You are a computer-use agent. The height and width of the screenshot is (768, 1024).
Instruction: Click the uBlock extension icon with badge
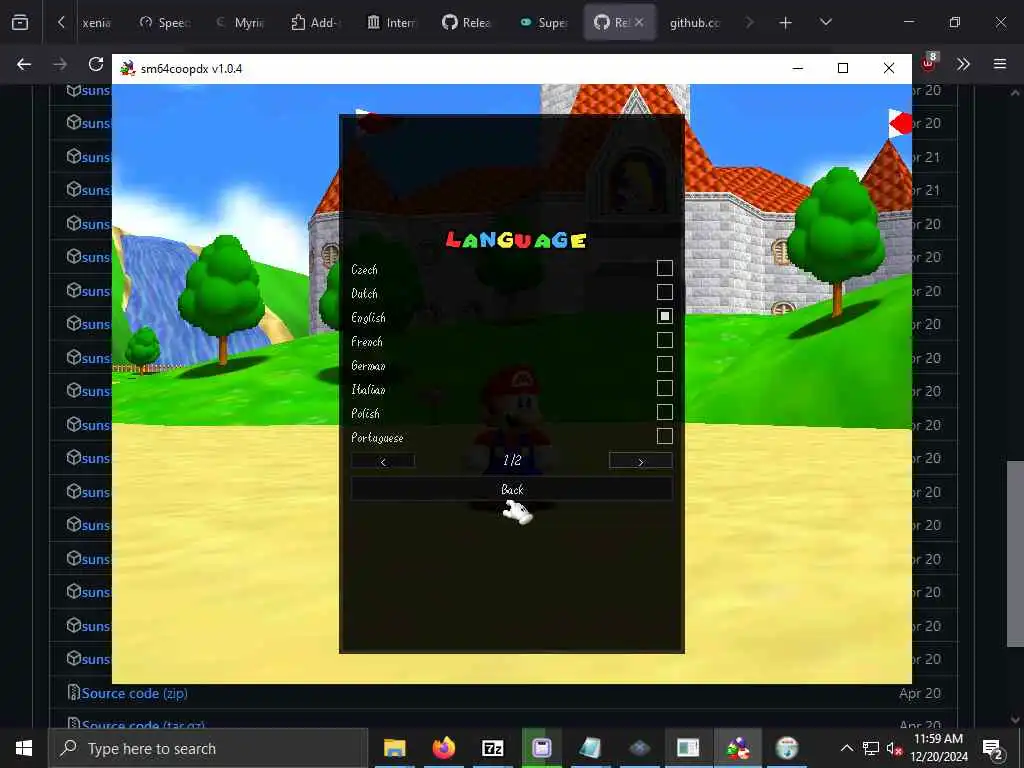[x=929, y=63]
